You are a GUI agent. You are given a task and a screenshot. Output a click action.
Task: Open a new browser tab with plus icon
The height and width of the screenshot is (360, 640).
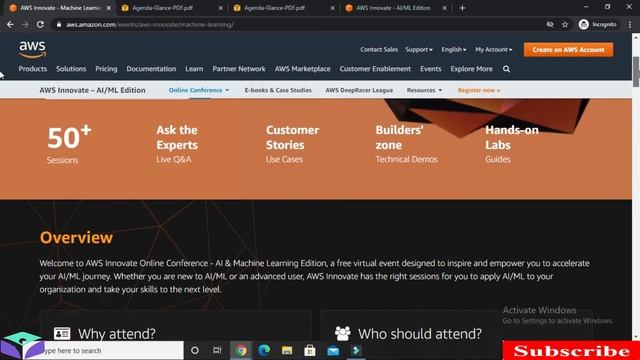coord(462,8)
